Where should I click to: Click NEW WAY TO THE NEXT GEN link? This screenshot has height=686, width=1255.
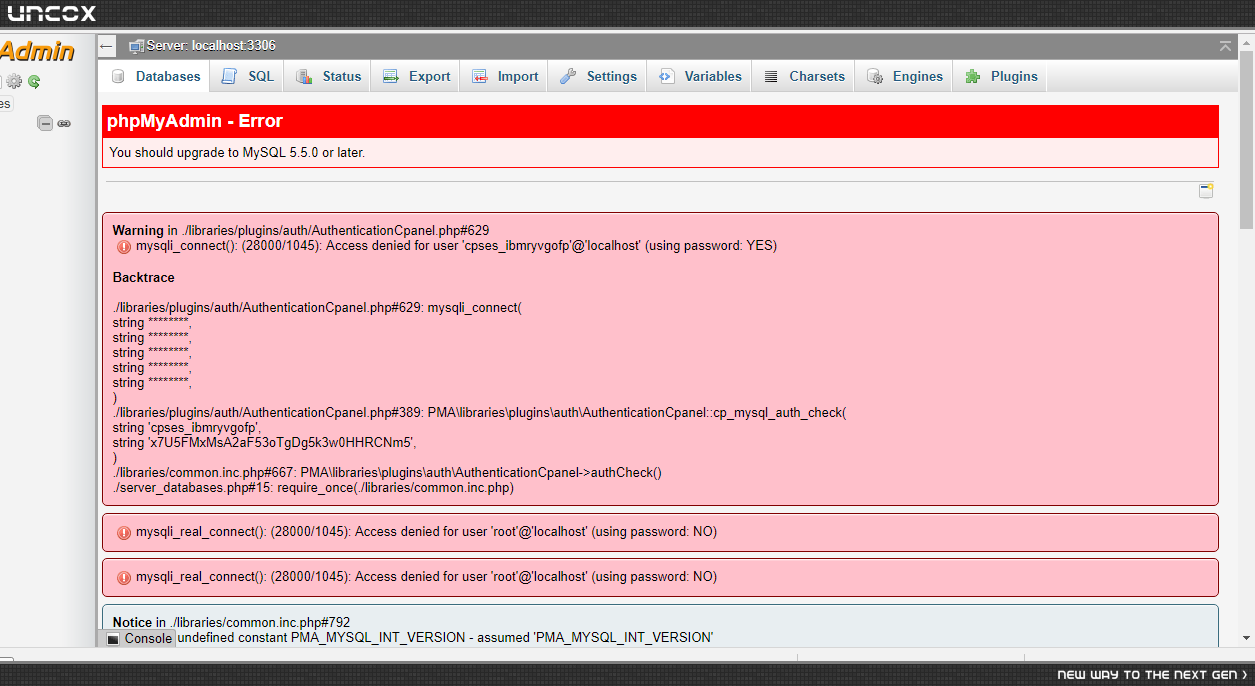(1152, 675)
